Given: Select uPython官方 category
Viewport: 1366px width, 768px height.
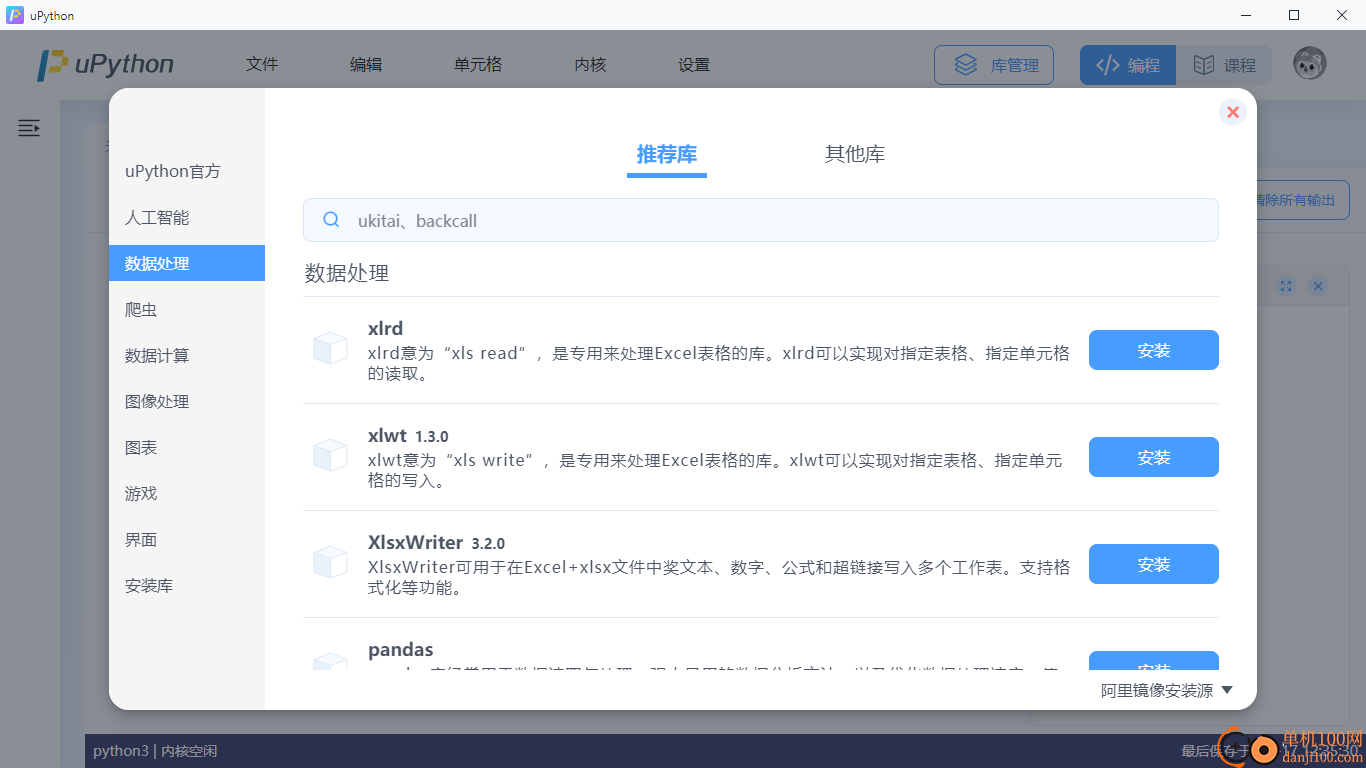Looking at the screenshot, I should 187,171.
